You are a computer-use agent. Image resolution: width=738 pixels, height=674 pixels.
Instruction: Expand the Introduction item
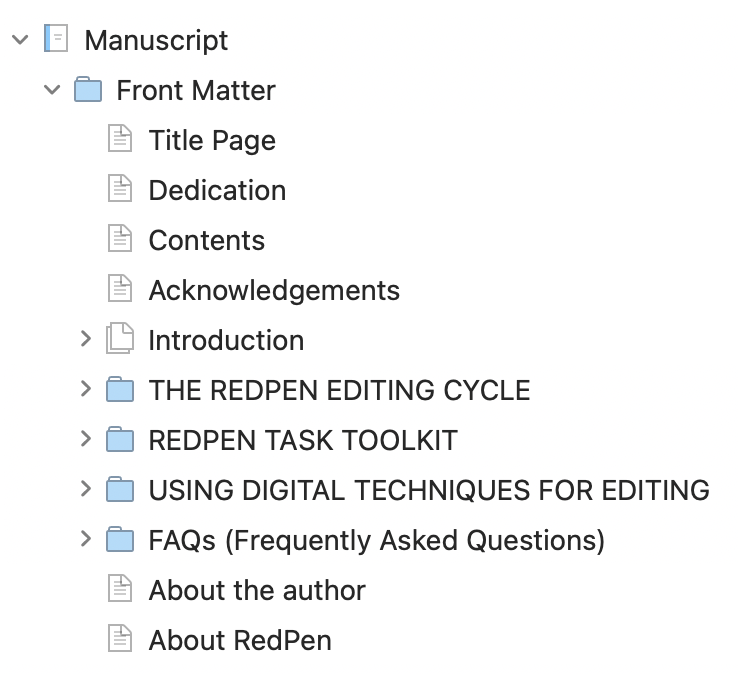coord(86,339)
